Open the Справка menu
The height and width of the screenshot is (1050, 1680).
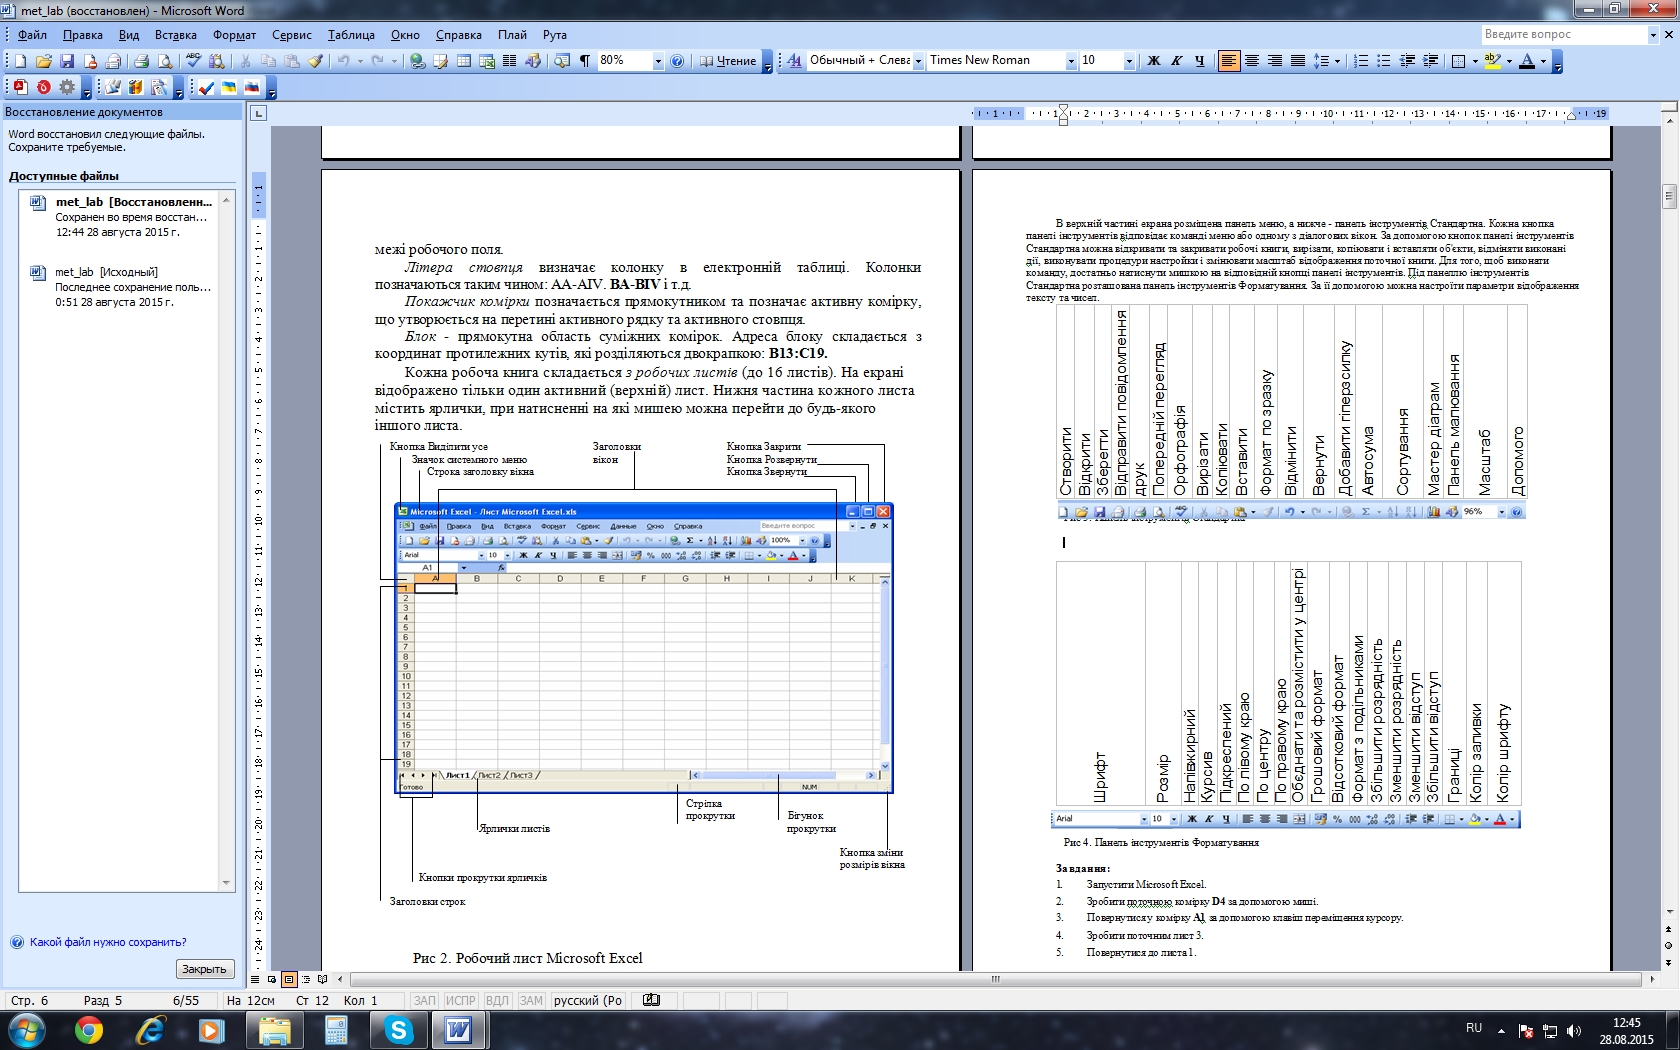point(459,35)
